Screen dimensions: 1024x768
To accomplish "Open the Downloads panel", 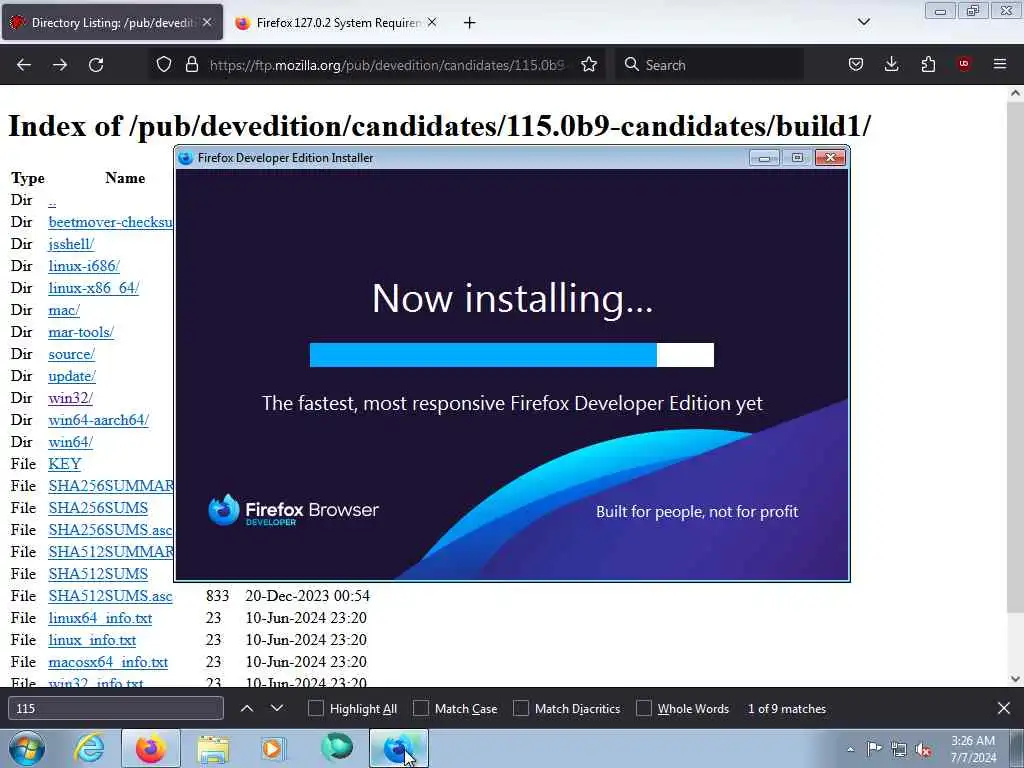I will [891, 65].
